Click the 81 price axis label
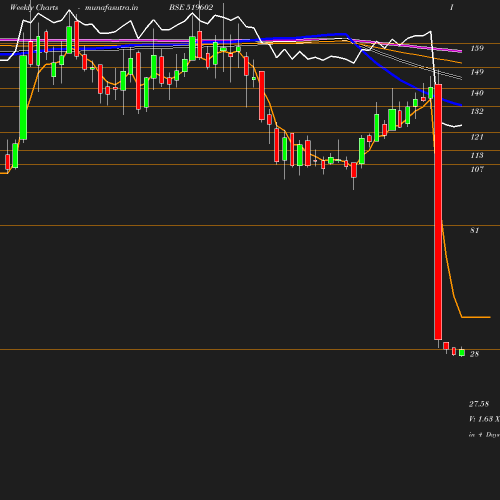The image size is (500, 500). pyautogui.click(x=475, y=230)
